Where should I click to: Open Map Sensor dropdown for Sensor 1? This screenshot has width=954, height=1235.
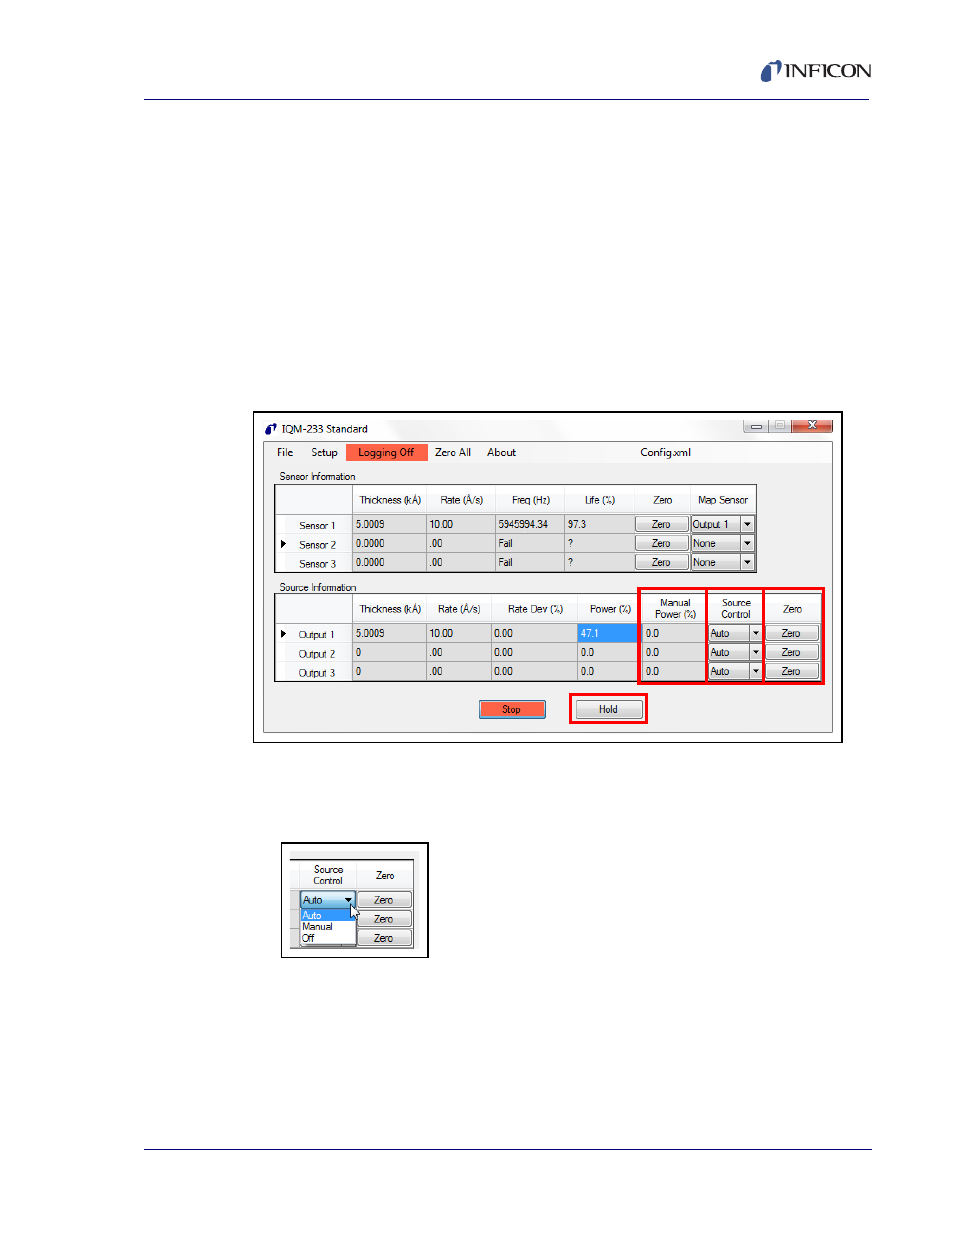coord(747,524)
